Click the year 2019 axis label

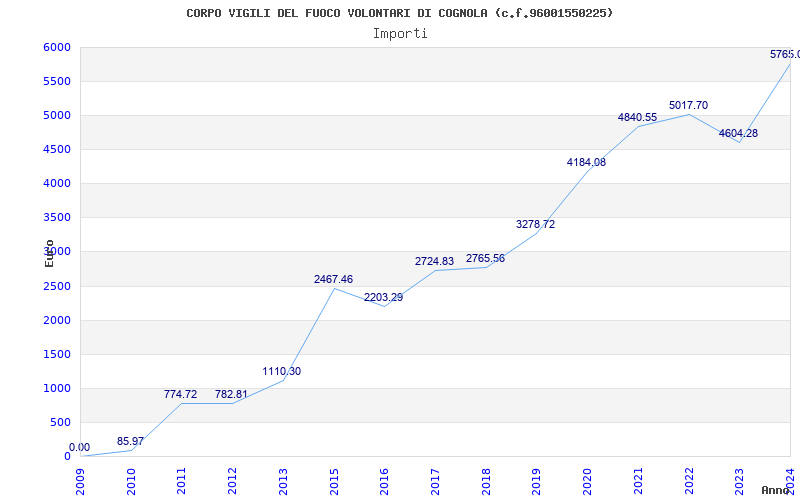(537, 482)
